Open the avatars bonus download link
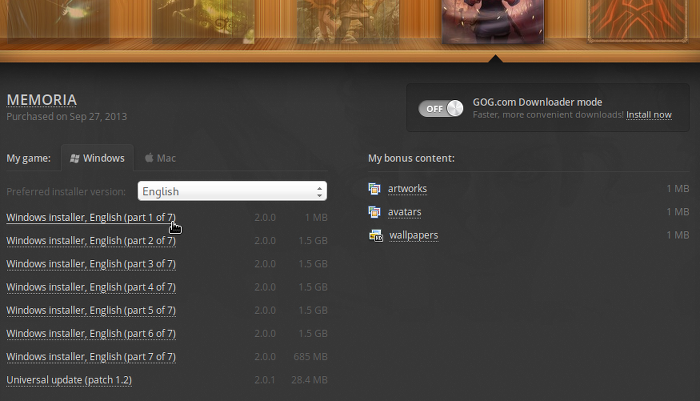 click(404, 212)
